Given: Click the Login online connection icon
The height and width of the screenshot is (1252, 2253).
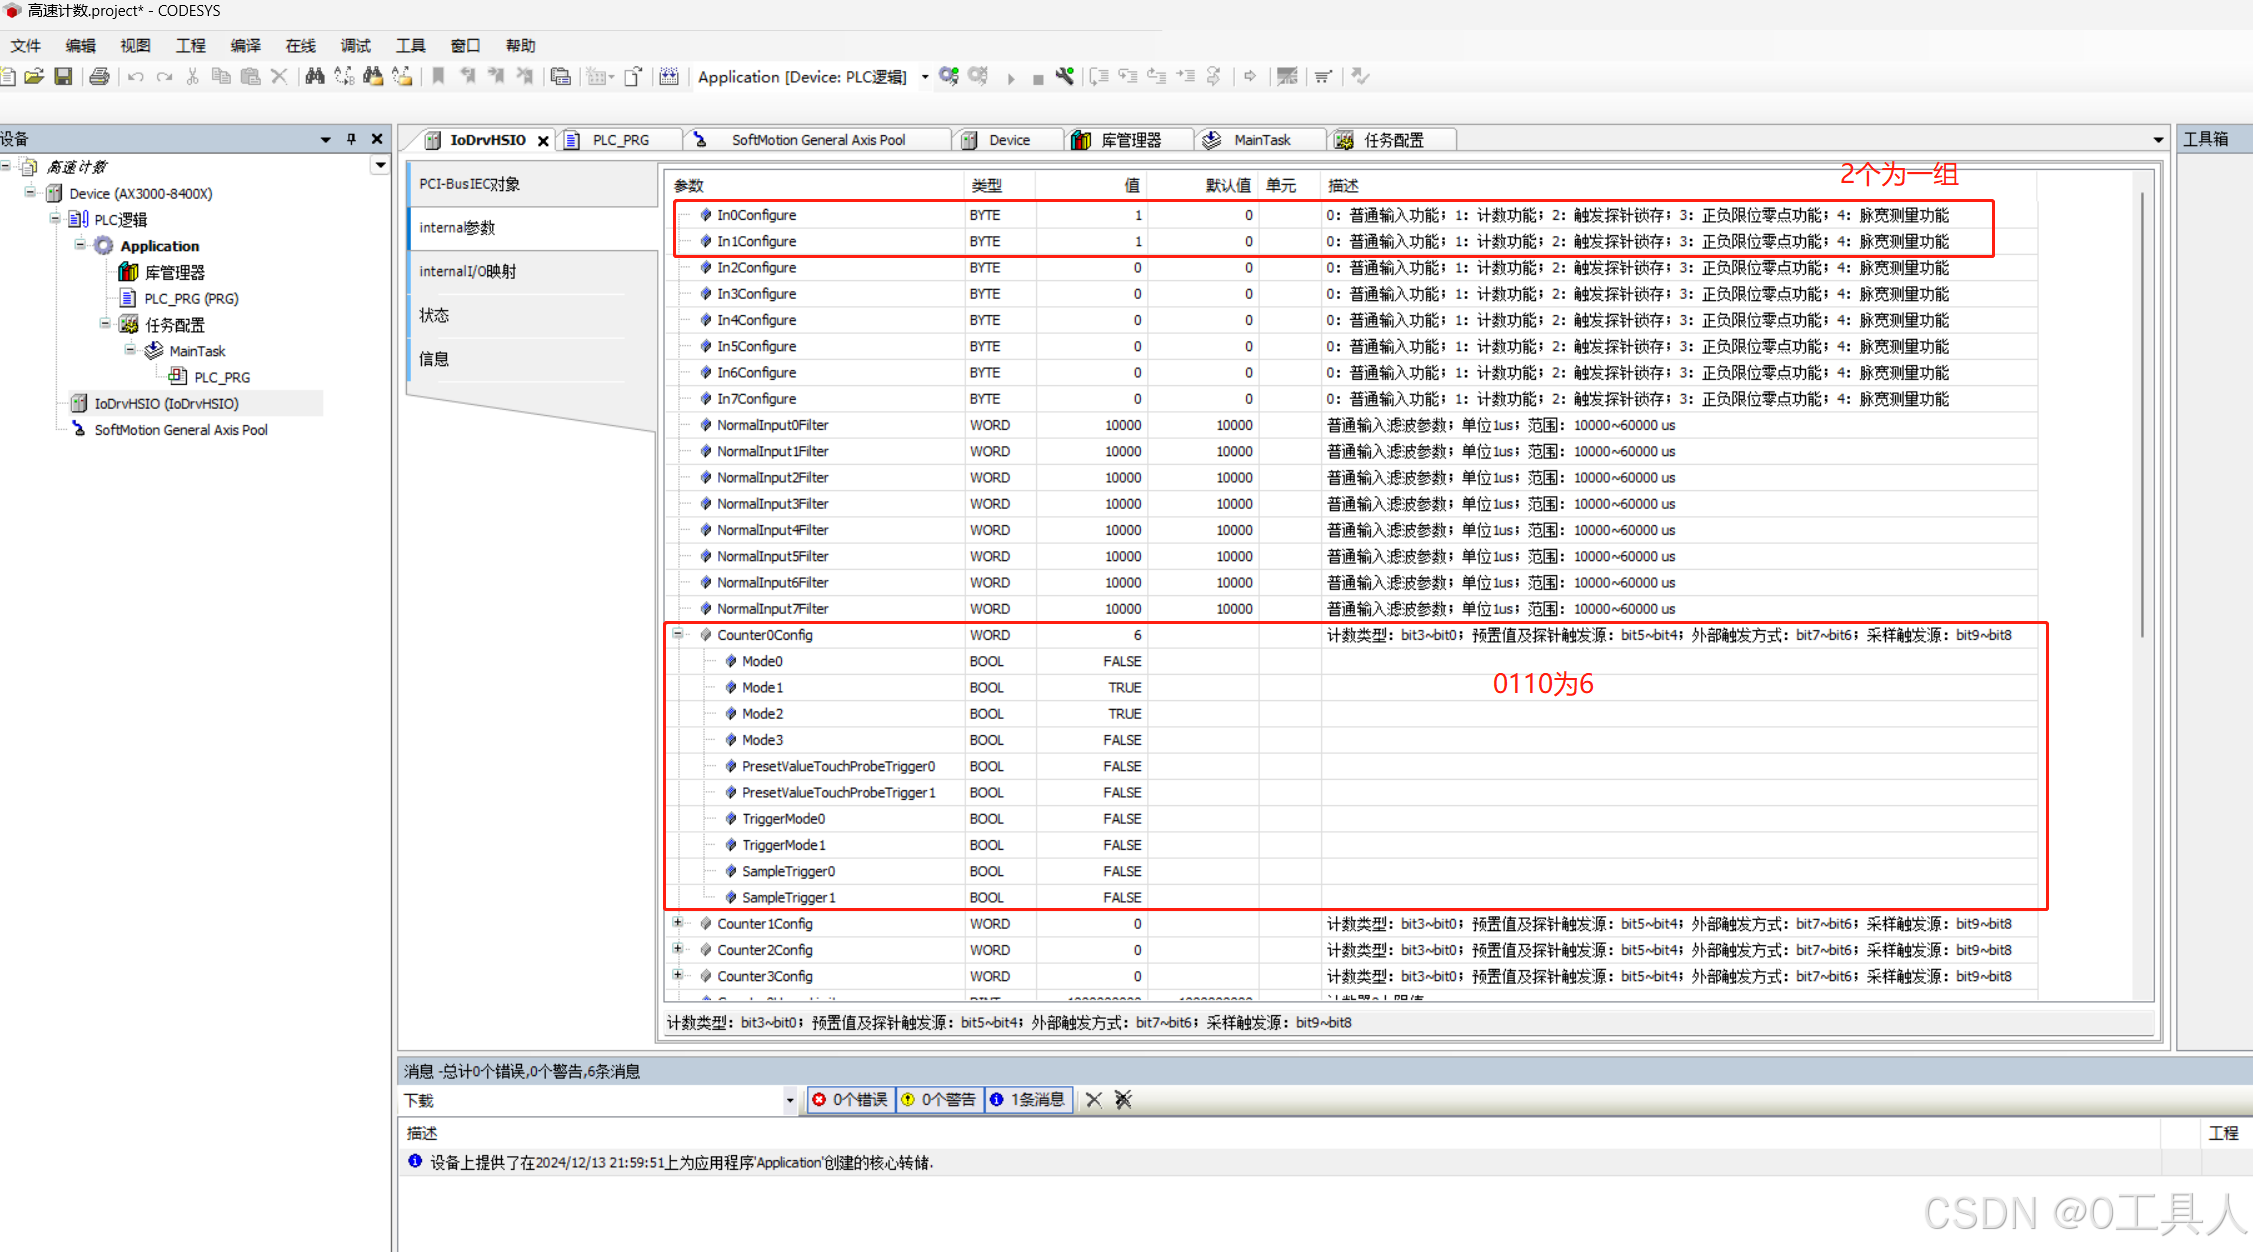Looking at the screenshot, I should point(949,76).
